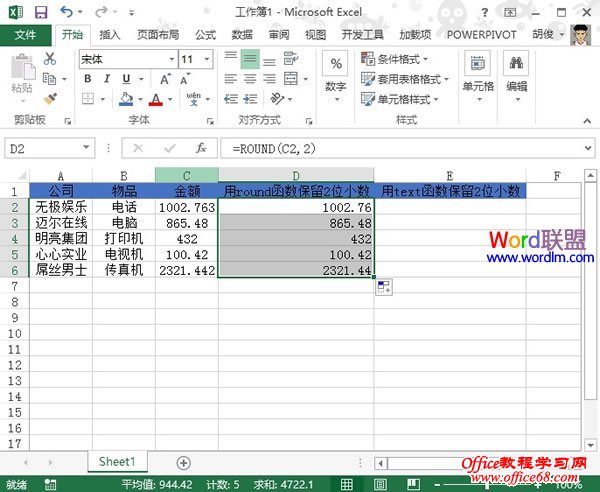Click the add new sheet plus icon
Viewport: 600px width, 492px height.
(183, 463)
